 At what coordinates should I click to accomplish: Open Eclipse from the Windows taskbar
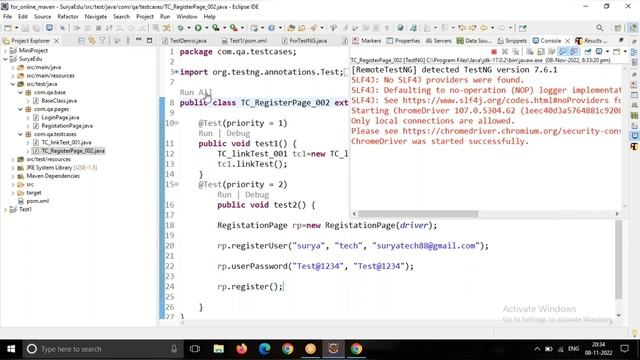click(333, 349)
